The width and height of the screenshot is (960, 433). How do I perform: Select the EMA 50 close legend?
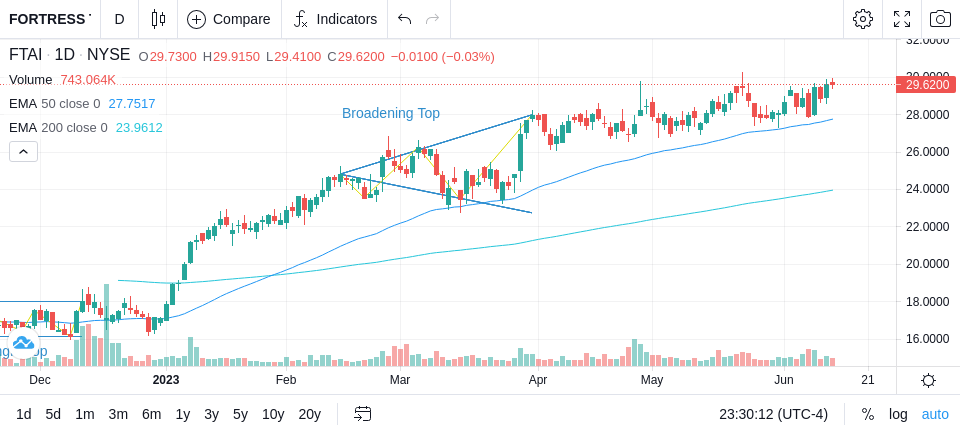54,104
